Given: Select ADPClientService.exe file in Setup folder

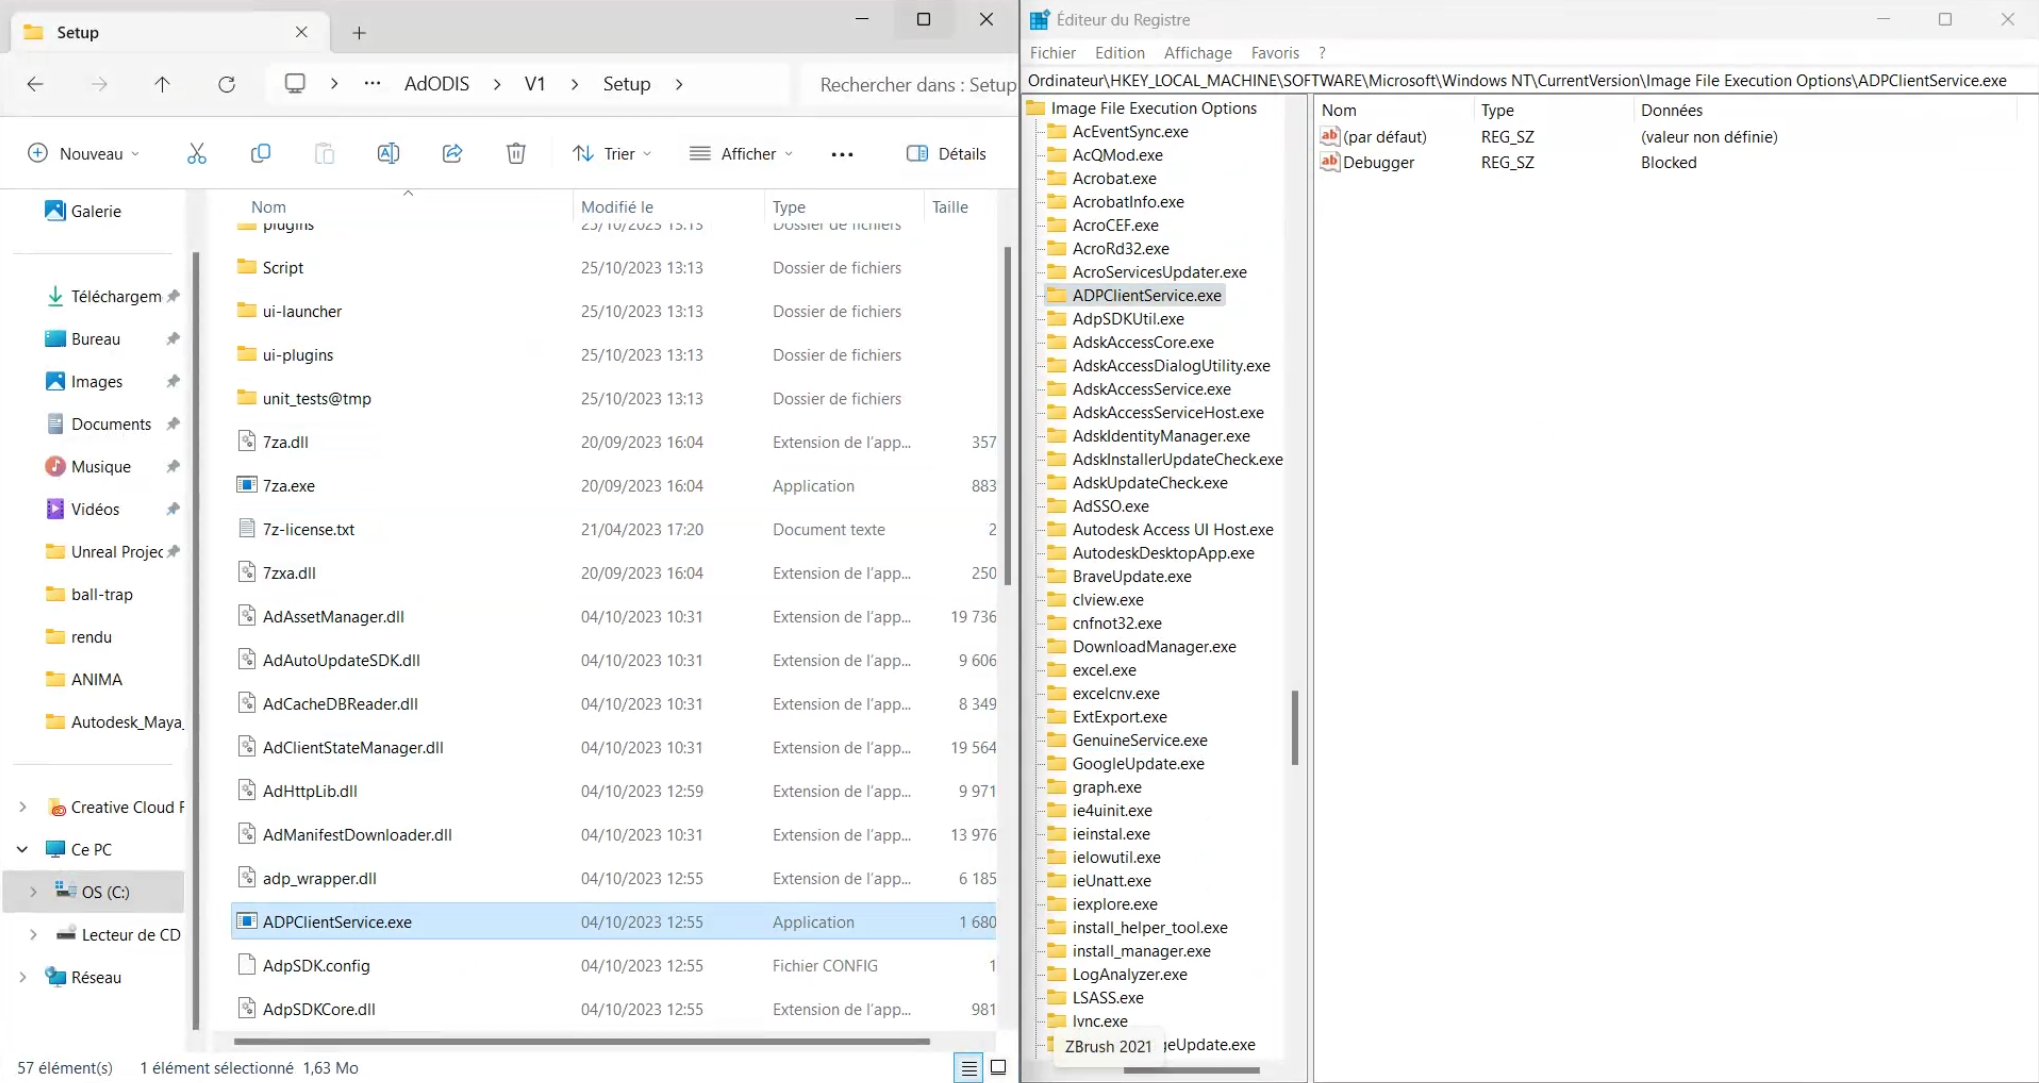Looking at the screenshot, I should (336, 921).
